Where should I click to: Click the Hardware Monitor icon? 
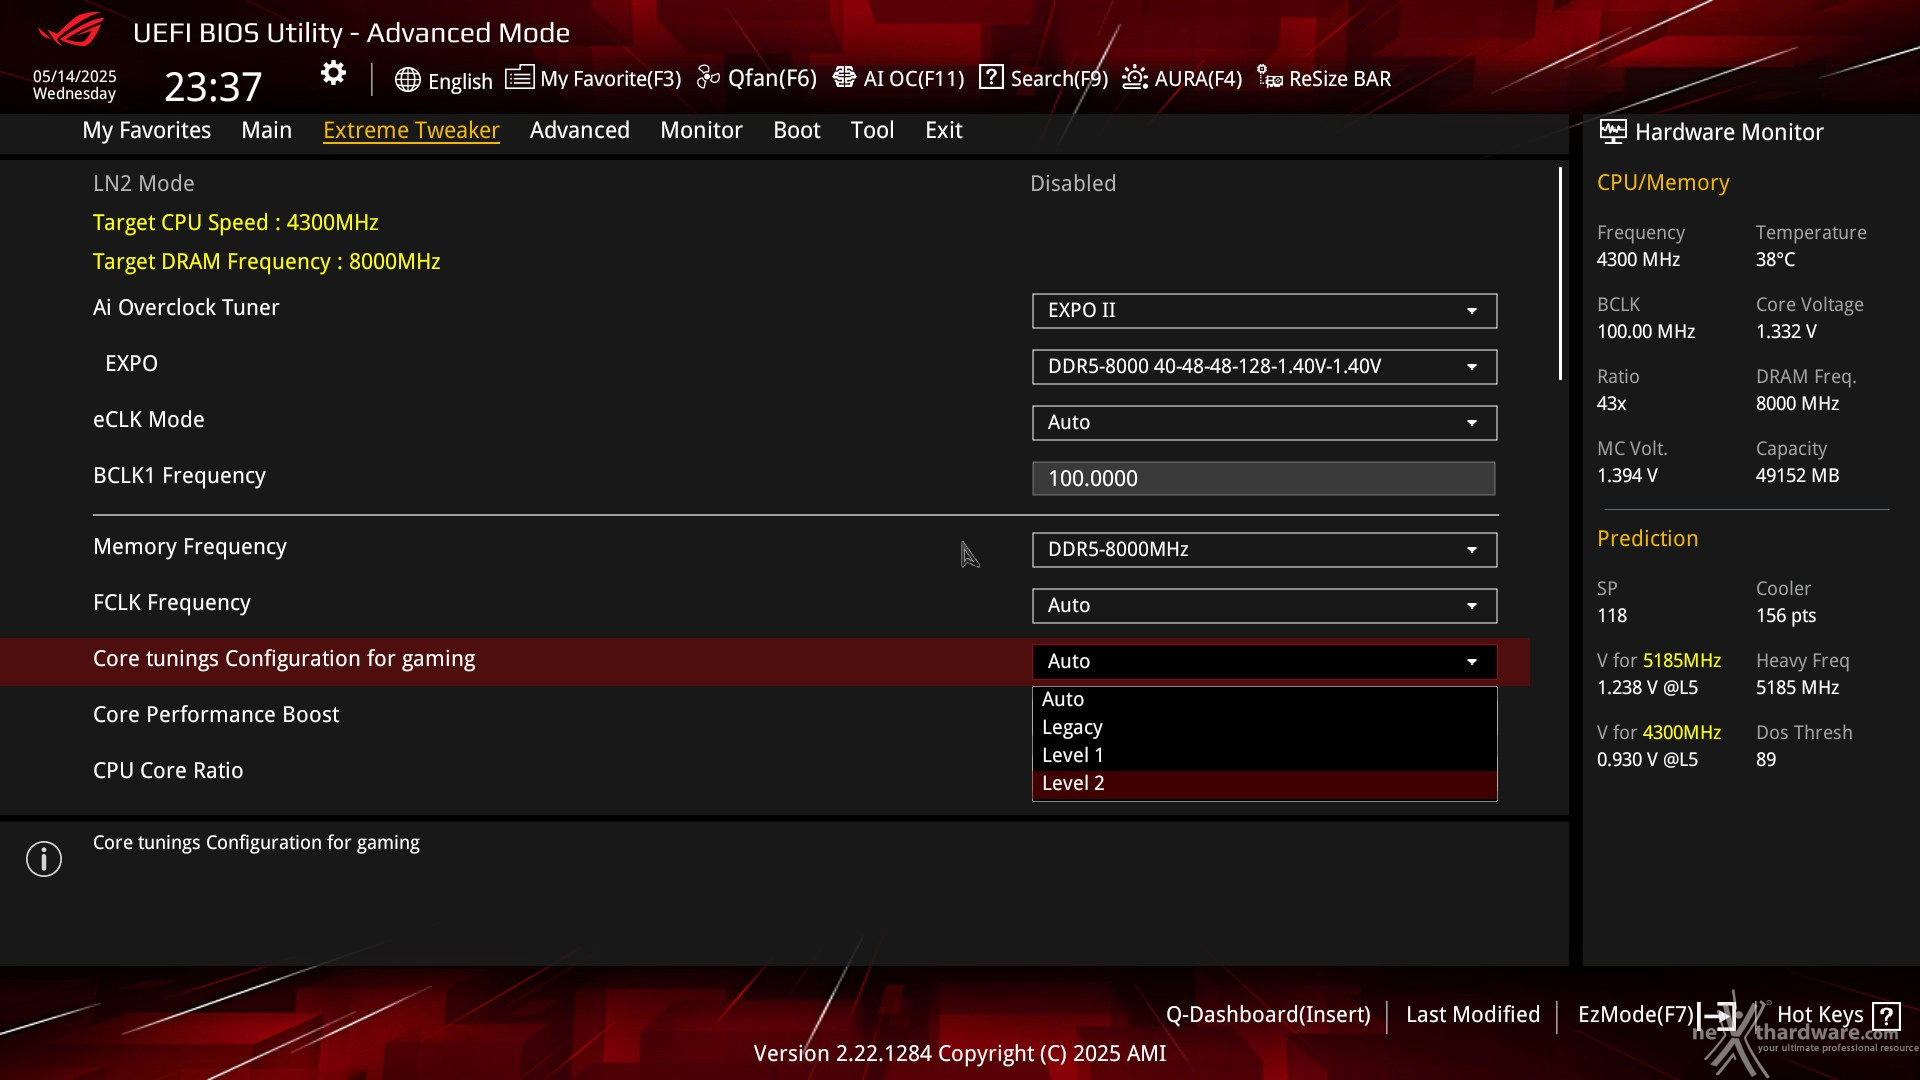pyautogui.click(x=1612, y=131)
